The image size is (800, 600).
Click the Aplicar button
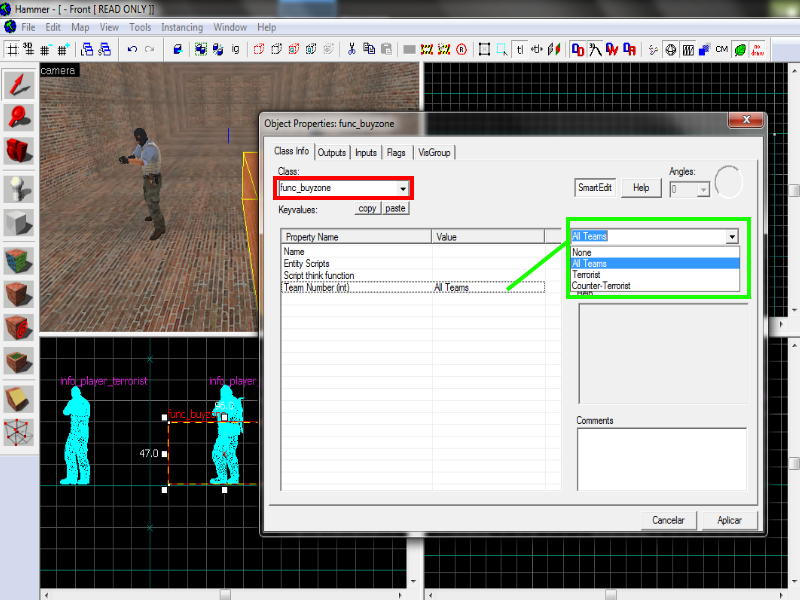pyautogui.click(x=730, y=520)
